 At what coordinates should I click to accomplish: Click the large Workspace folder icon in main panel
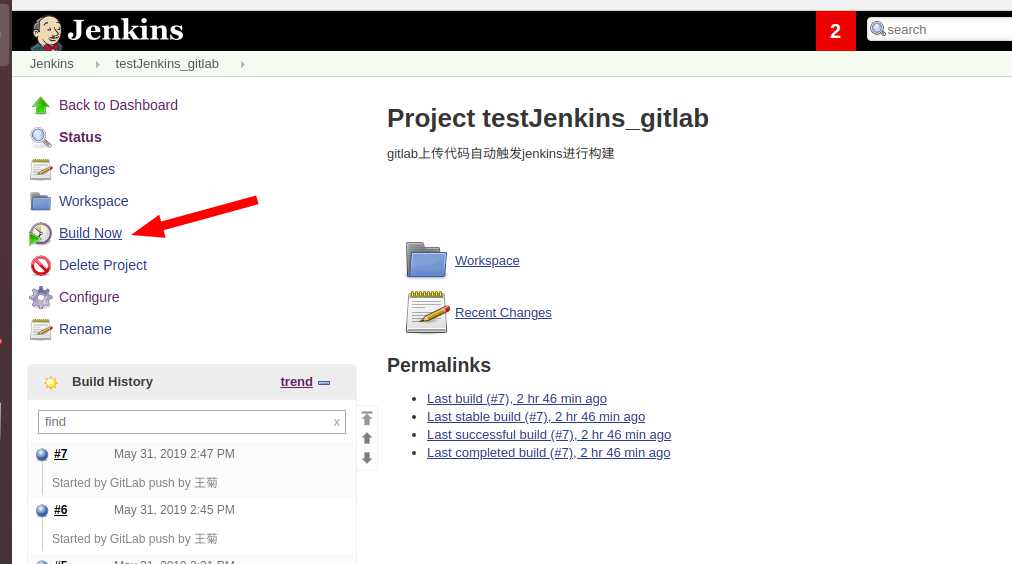click(426, 260)
